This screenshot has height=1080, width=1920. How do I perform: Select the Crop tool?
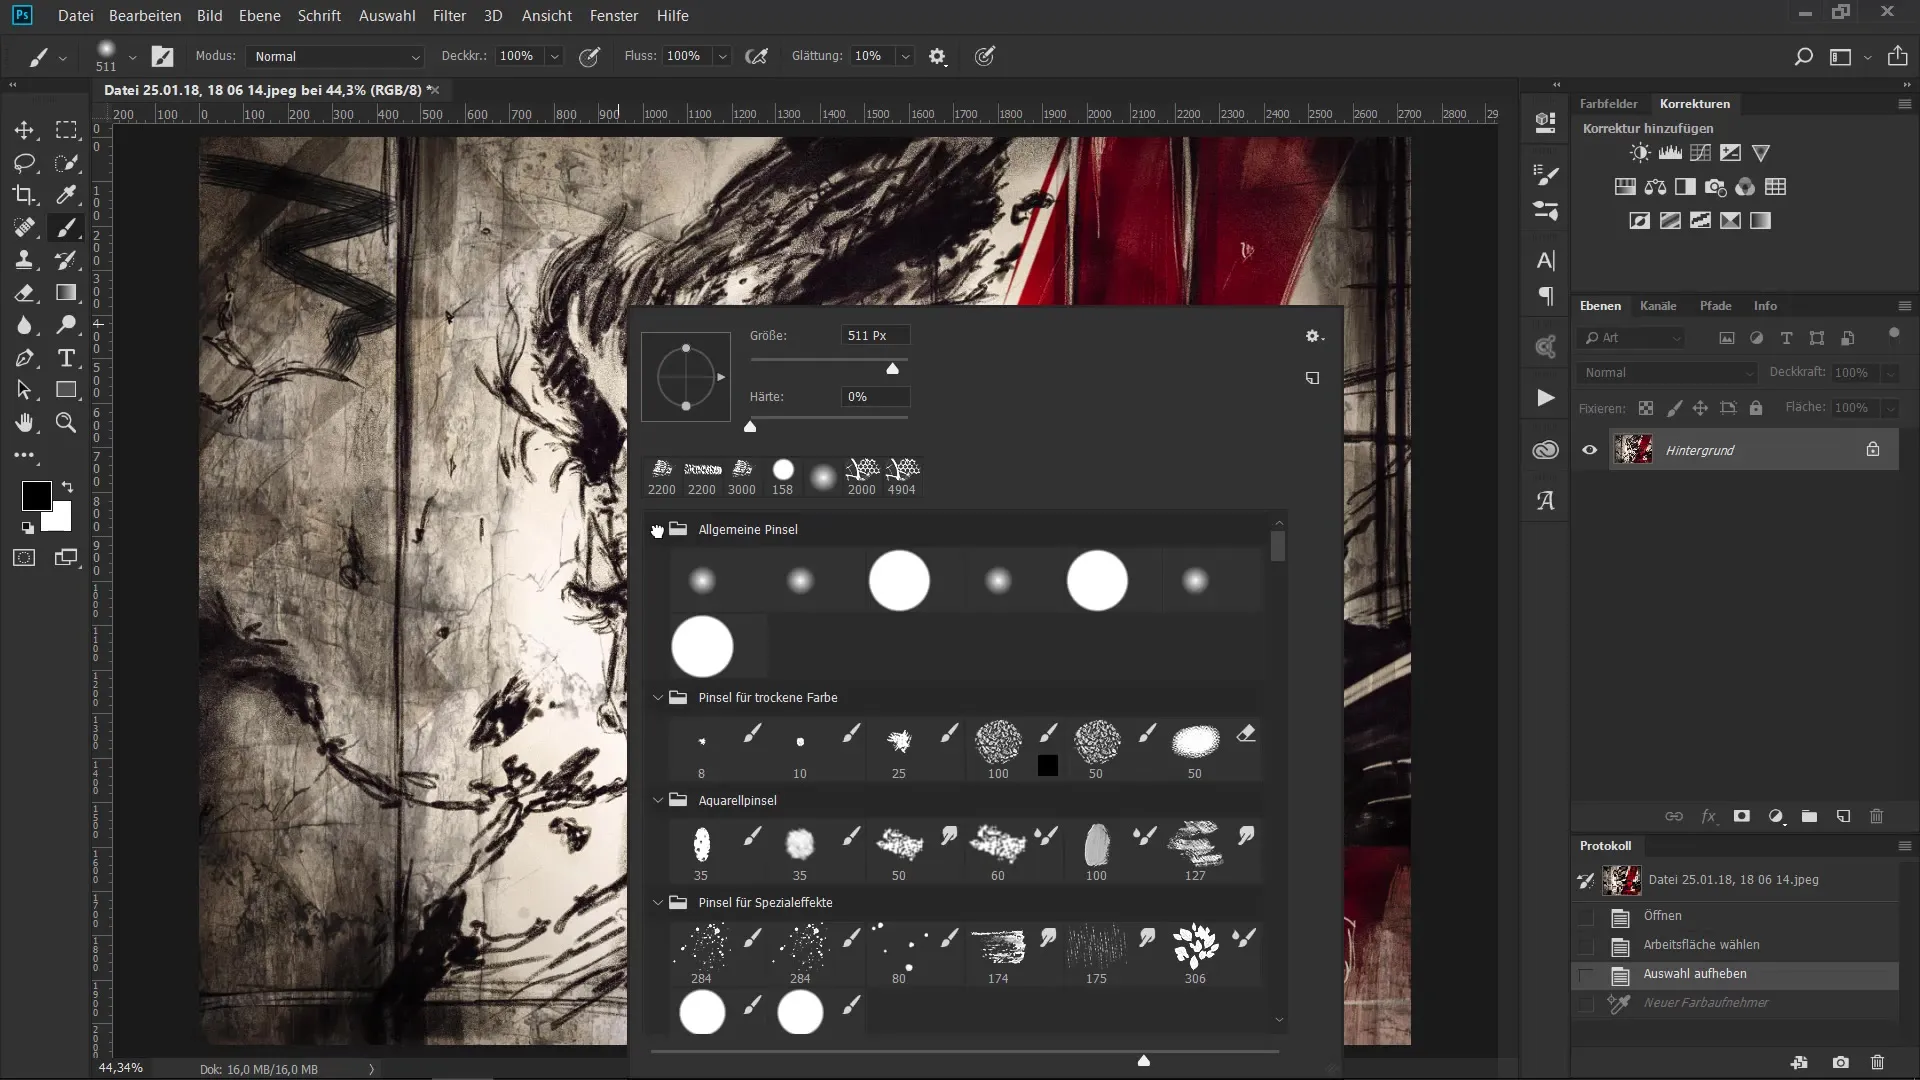[24, 195]
